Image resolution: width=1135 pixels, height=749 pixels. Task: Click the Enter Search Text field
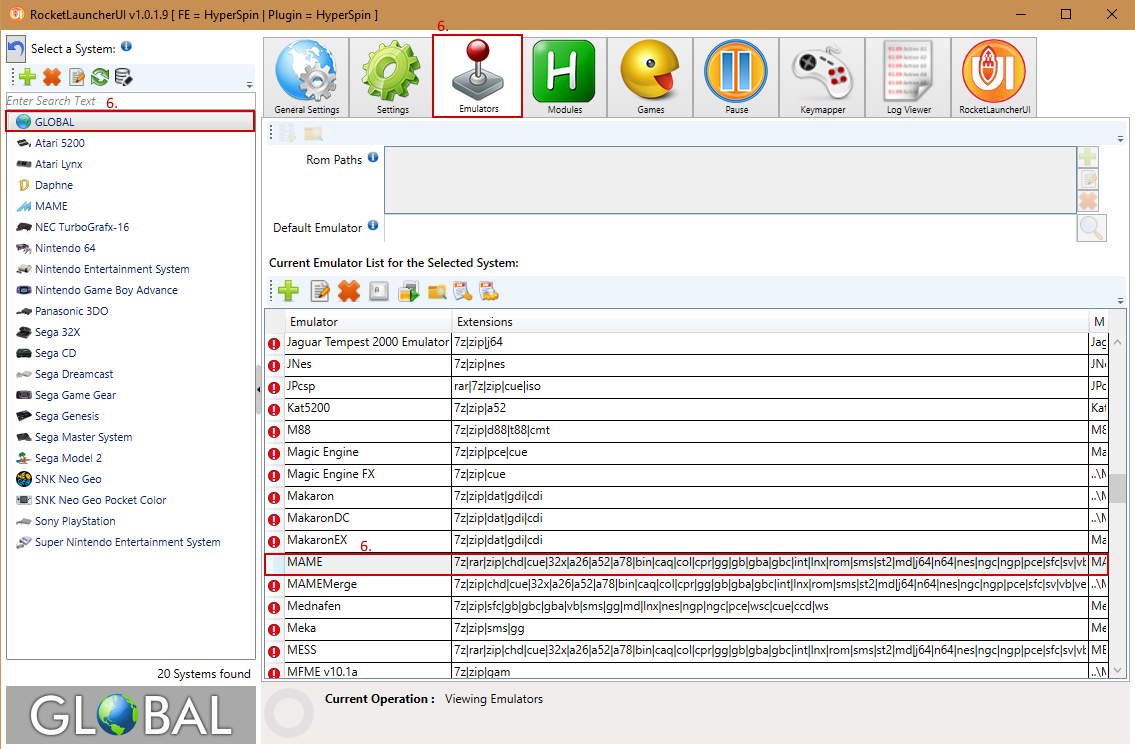(130, 101)
